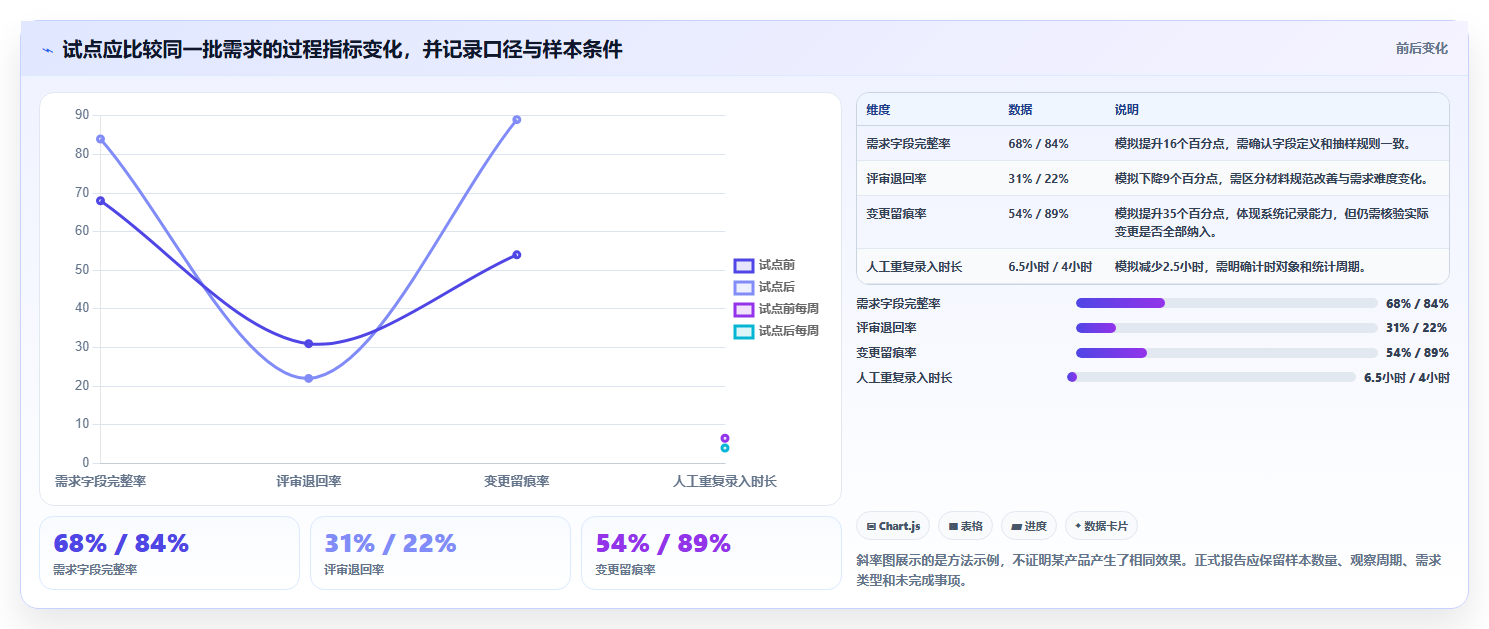Click the 试点前 point at 评审退回率 (31)

point(308,344)
